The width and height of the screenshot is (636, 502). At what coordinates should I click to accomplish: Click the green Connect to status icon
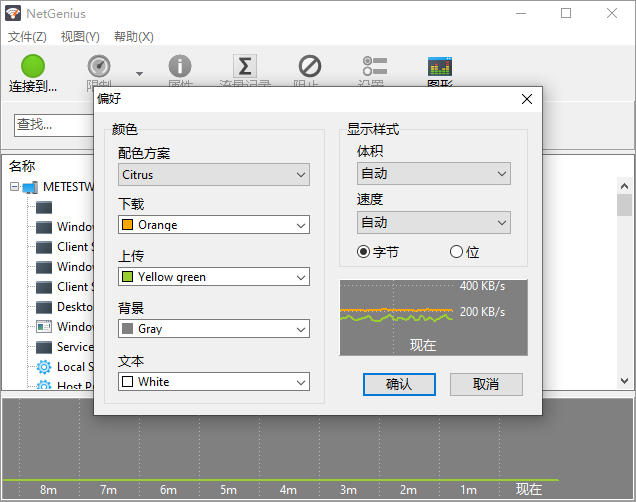[x=32, y=66]
